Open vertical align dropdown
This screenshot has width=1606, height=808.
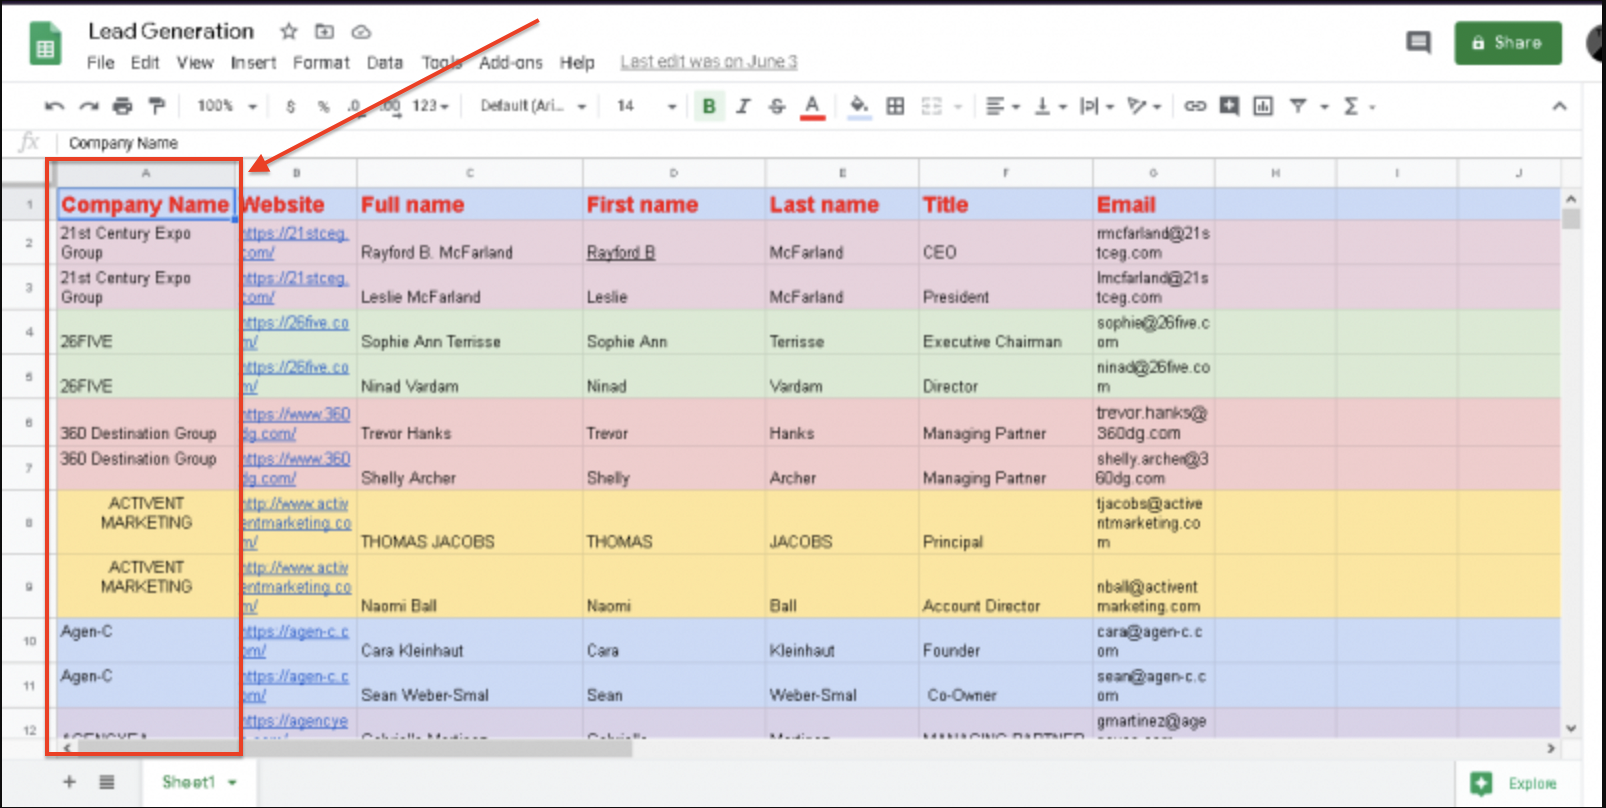tap(1050, 106)
